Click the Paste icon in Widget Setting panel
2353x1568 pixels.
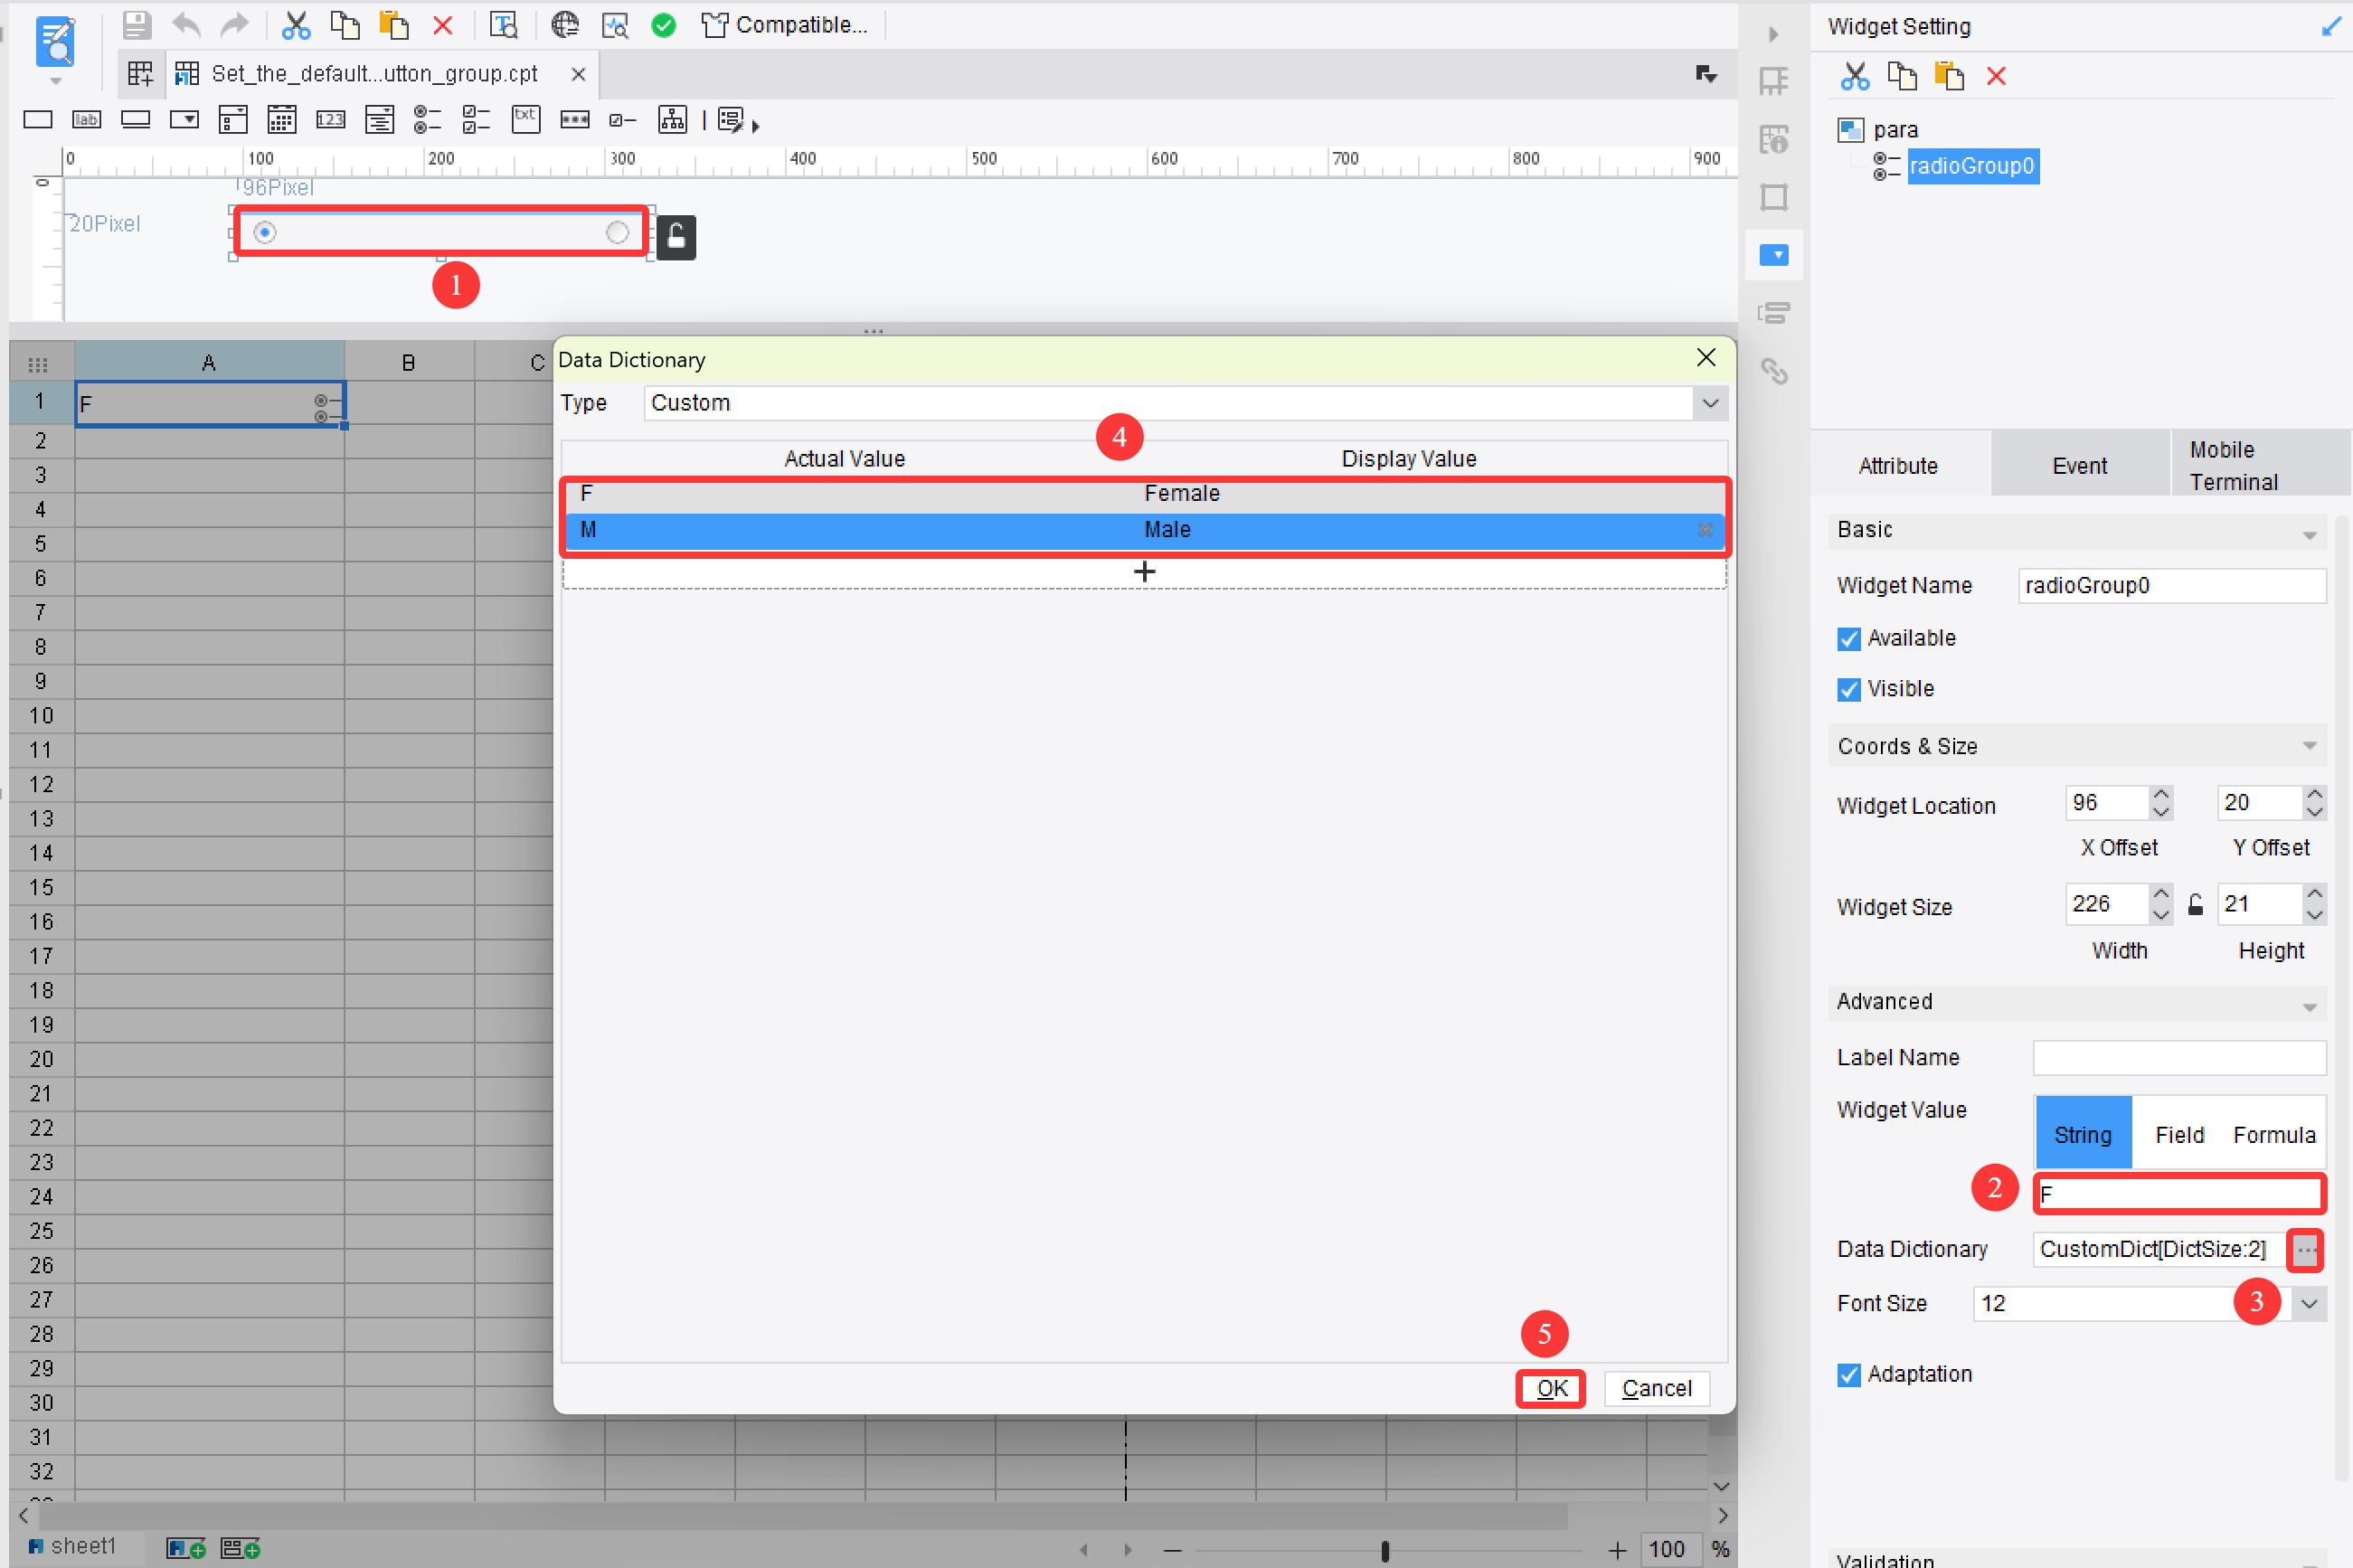[1949, 75]
